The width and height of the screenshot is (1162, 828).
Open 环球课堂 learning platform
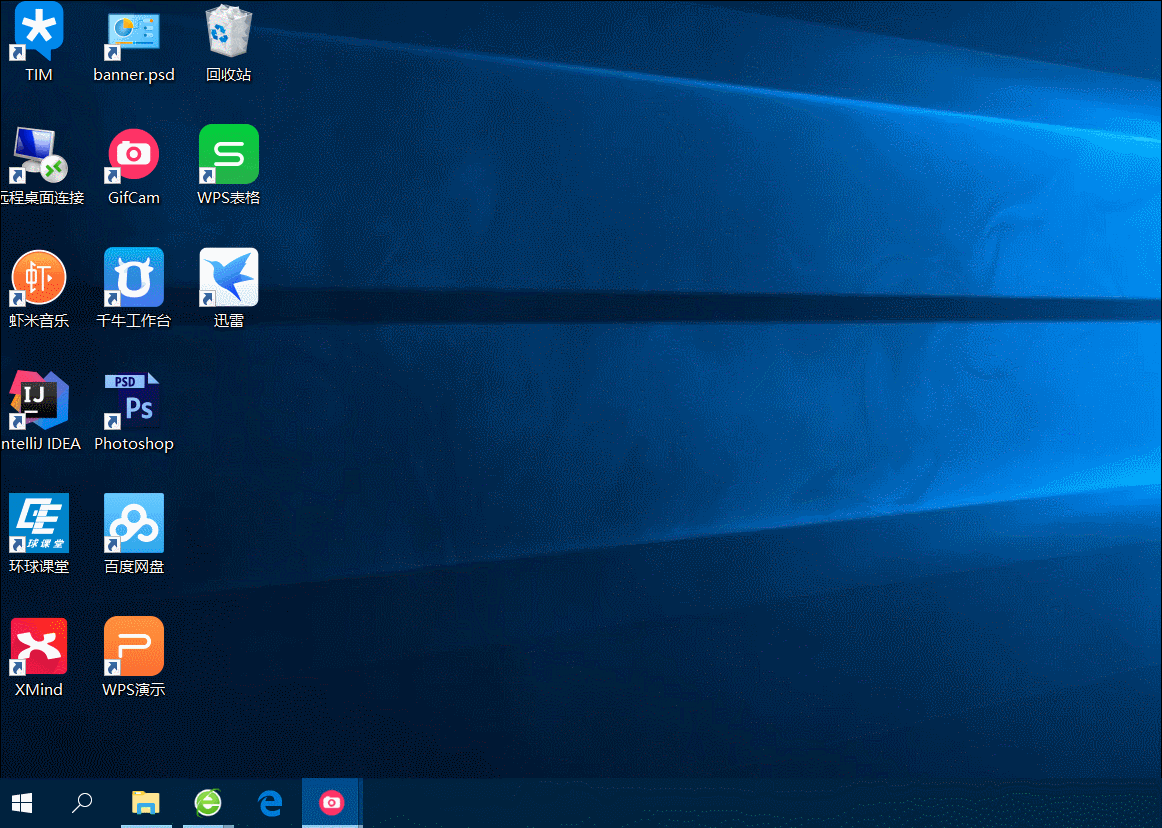(38, 522)
